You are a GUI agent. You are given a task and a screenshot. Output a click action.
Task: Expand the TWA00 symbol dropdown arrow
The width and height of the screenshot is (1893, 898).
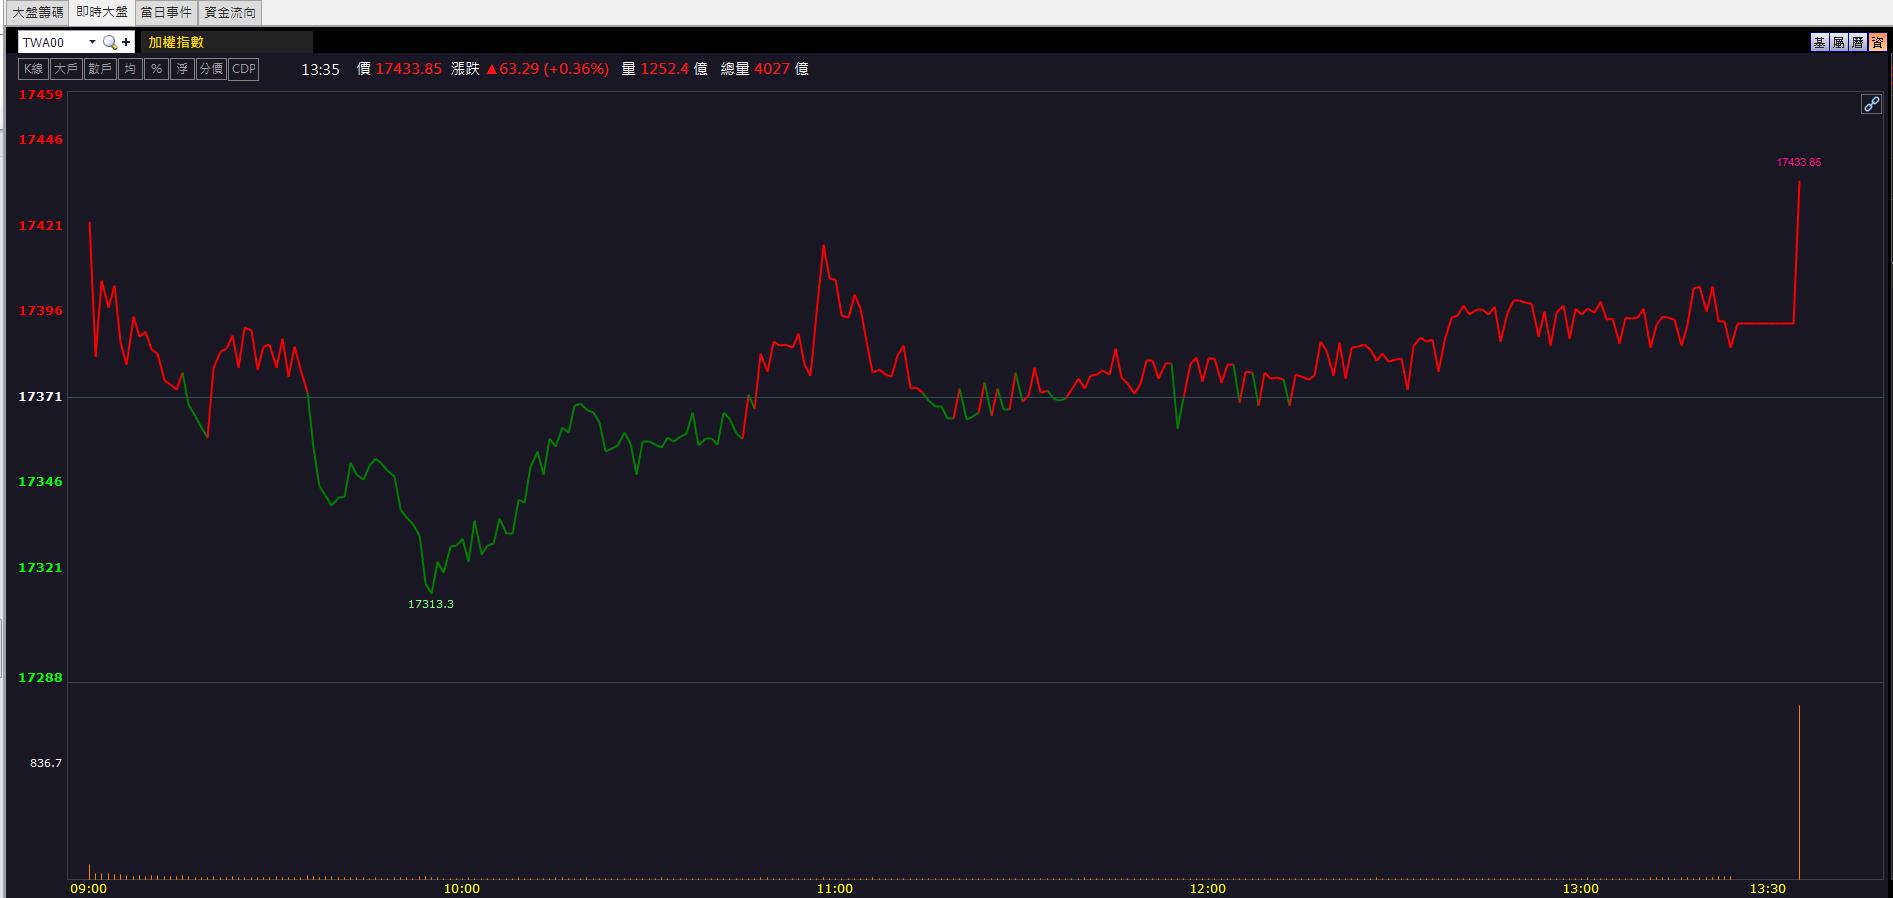click(x=92, y=42)
